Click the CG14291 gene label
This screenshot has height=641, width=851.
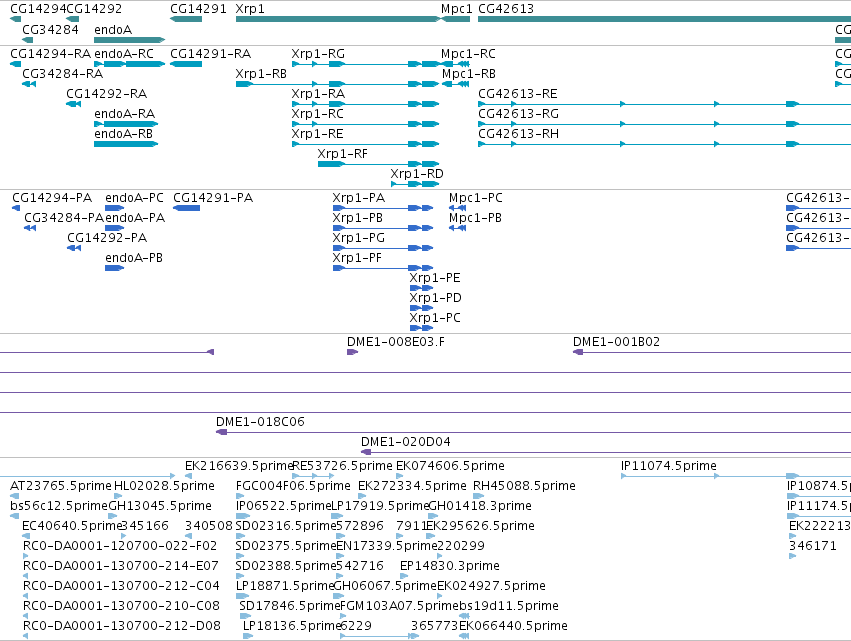point(198,9)
